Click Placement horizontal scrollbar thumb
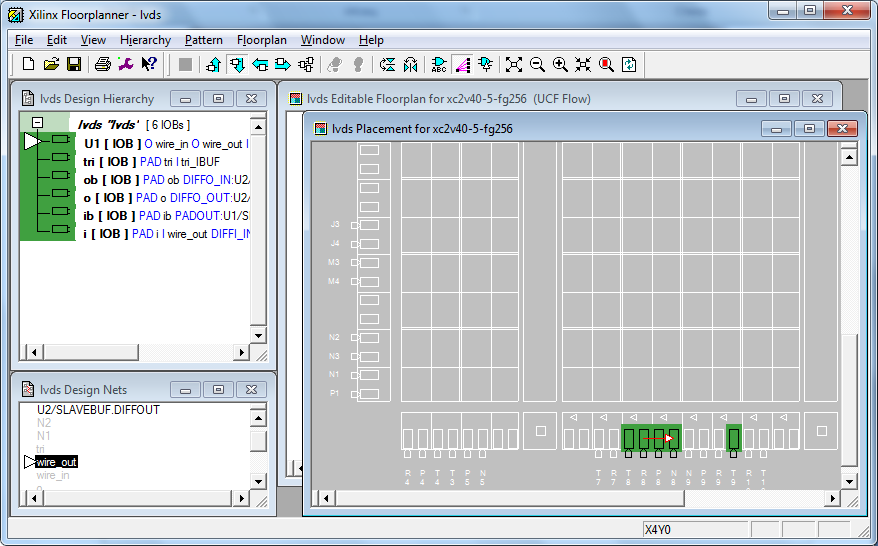 click(x=510, y=498)
